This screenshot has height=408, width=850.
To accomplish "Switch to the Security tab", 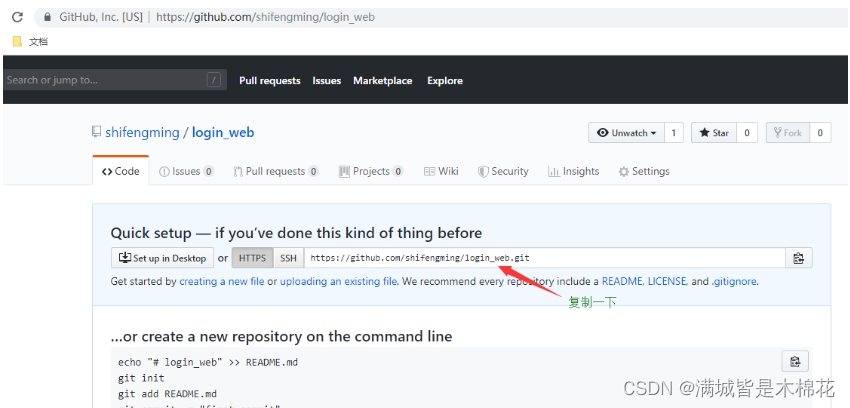I will pos(503,171).
